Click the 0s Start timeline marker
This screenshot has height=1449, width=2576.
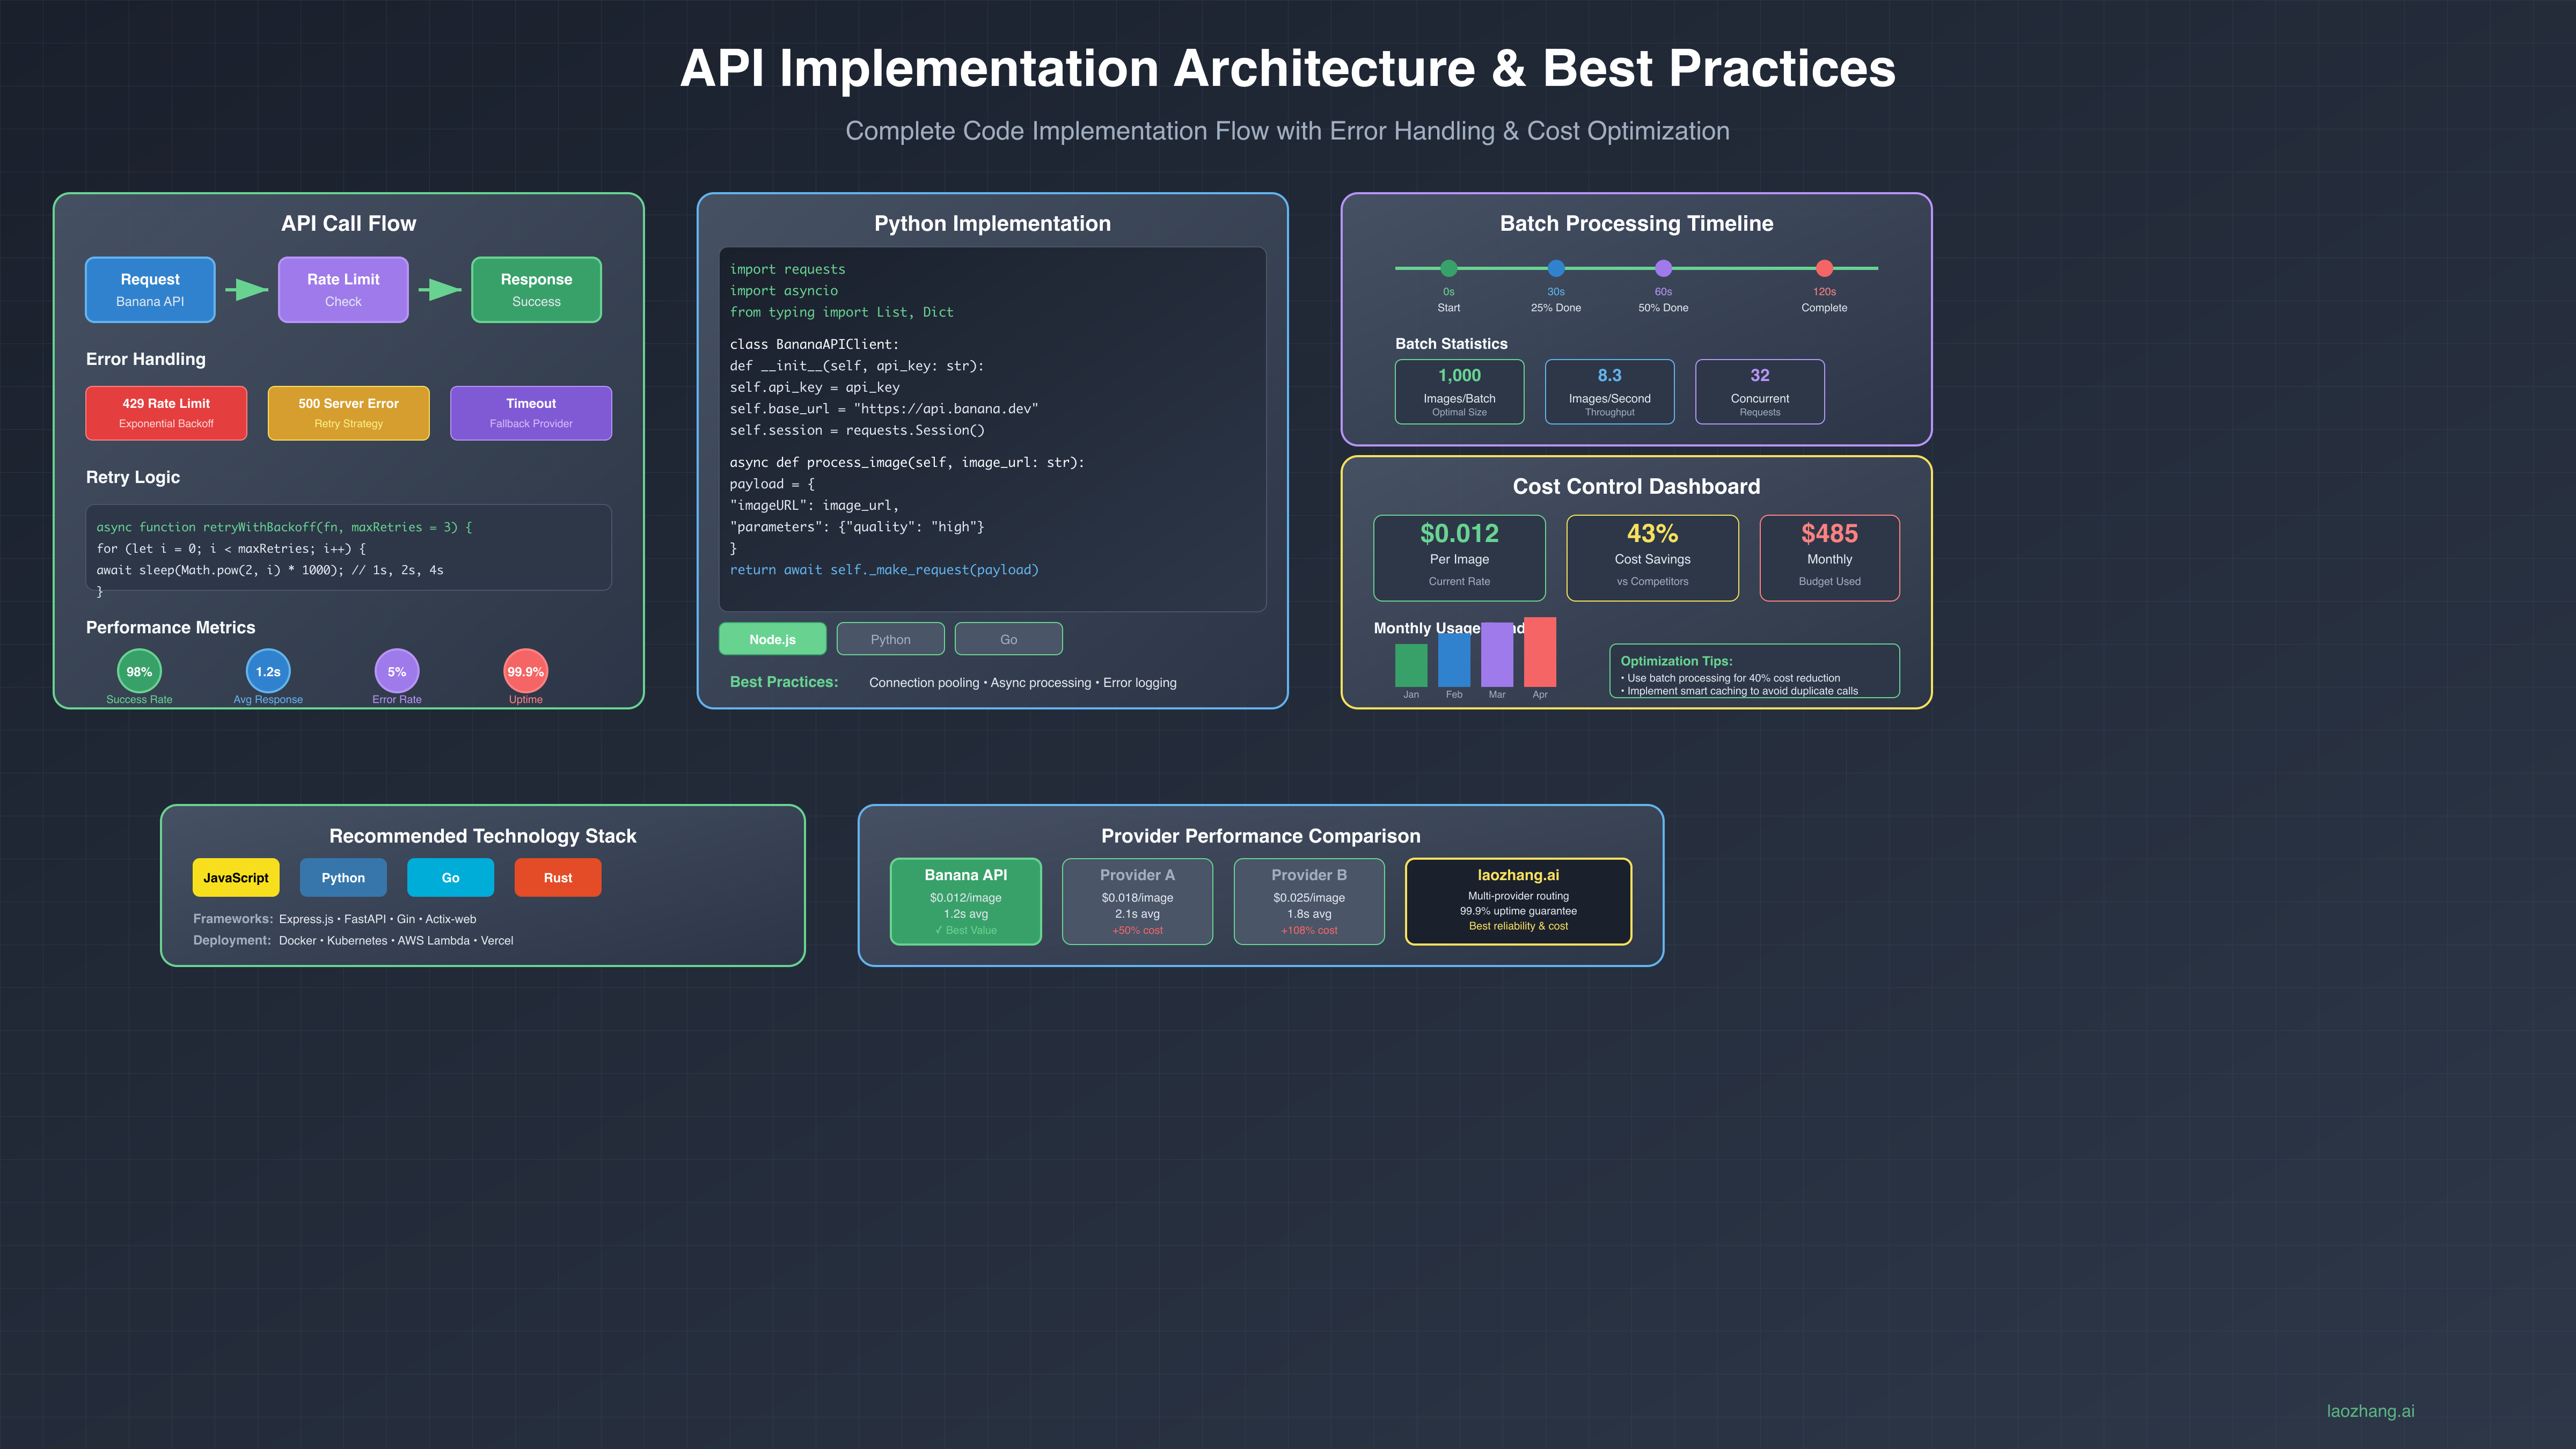point(1449,268)
